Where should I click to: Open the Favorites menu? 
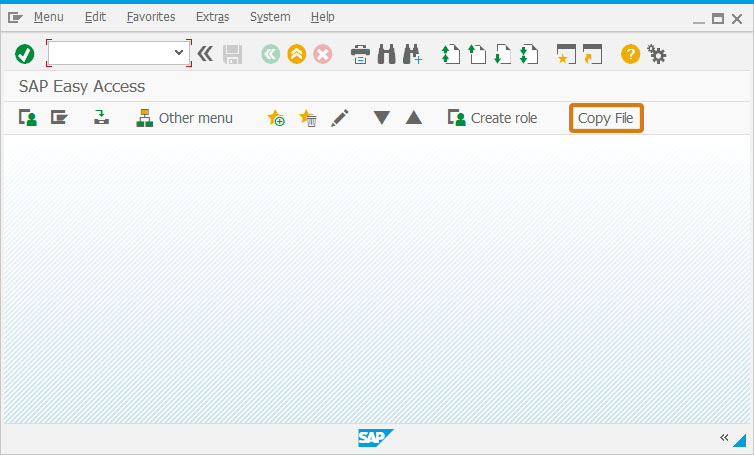pos(151,17)
